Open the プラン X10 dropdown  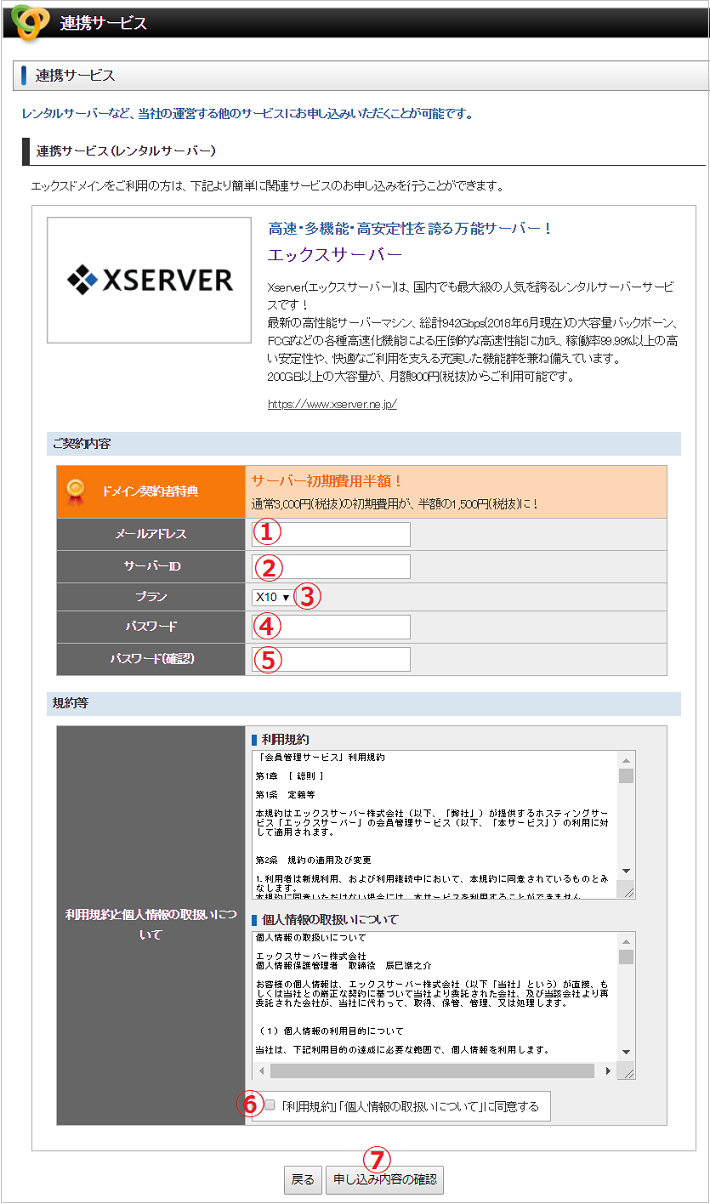[272, 597]
